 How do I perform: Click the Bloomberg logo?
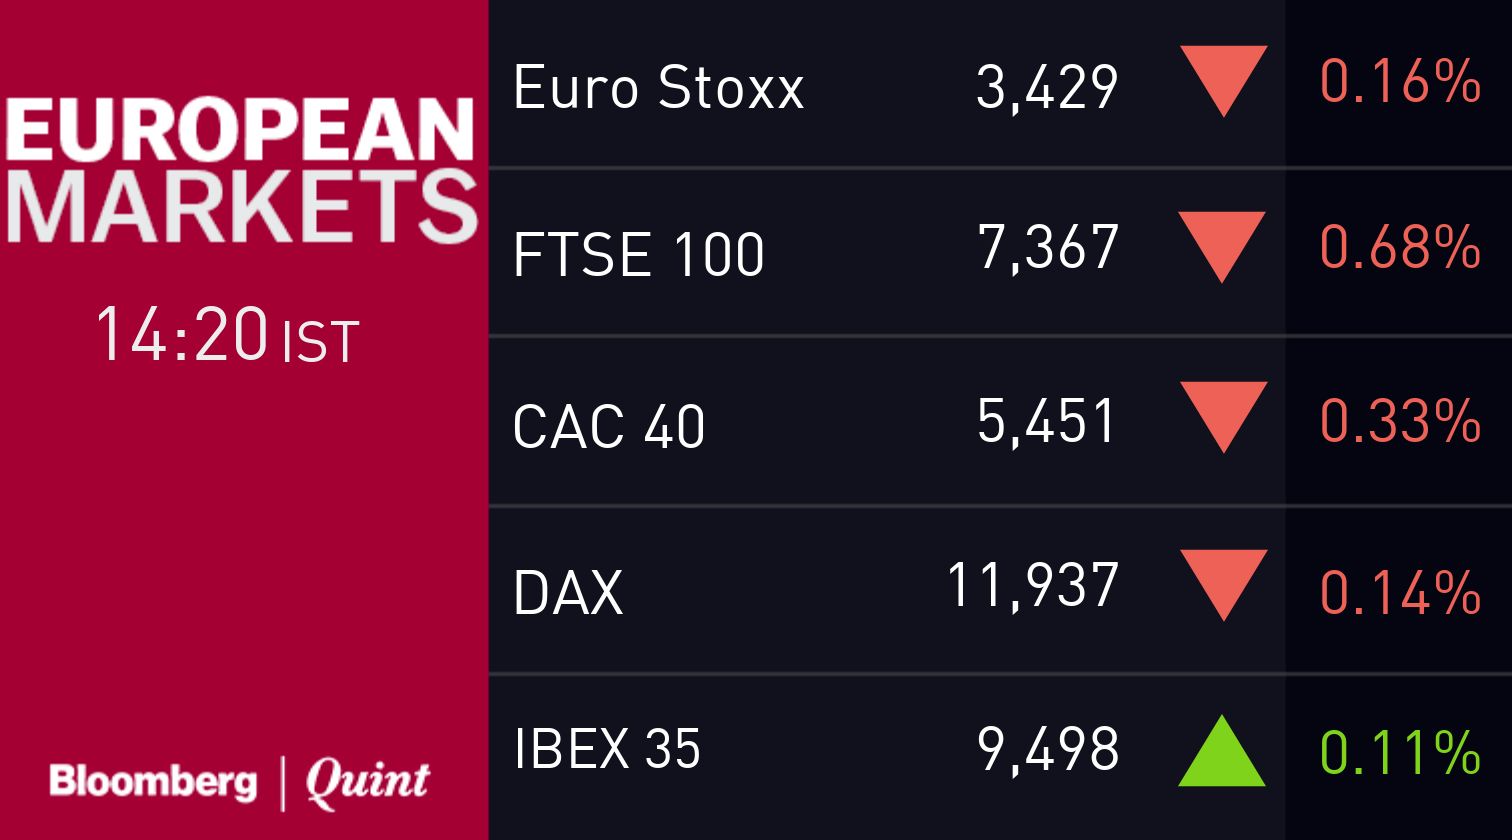(x=152, y=780)
